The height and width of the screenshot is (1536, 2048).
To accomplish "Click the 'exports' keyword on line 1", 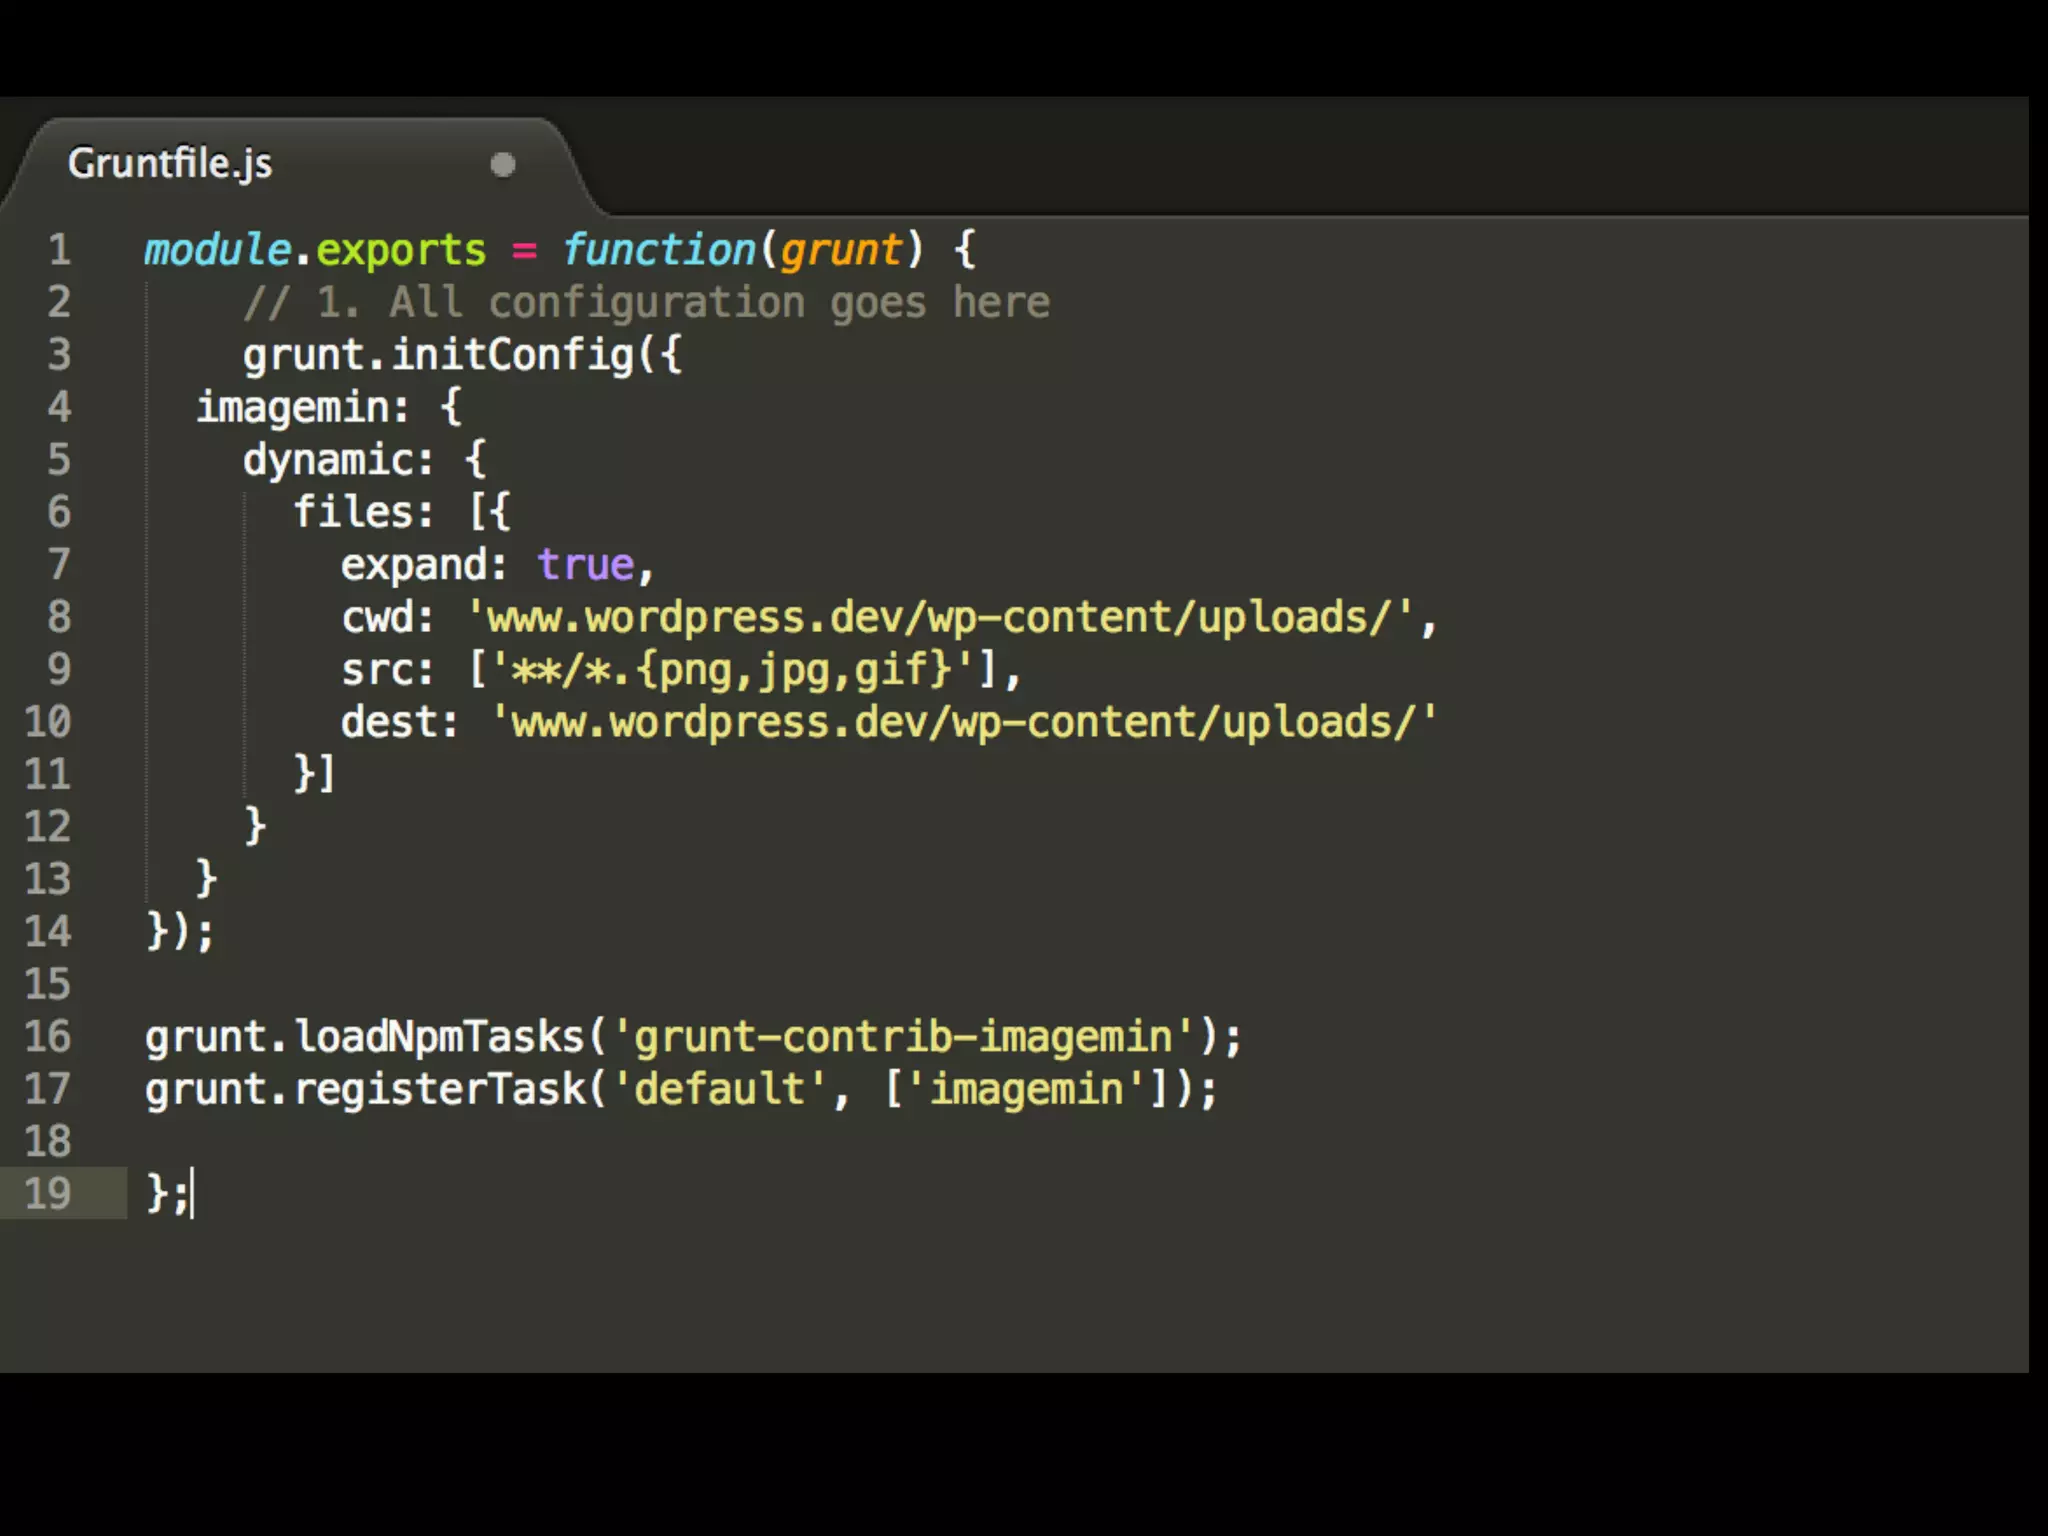I will (x=400, y=250).
